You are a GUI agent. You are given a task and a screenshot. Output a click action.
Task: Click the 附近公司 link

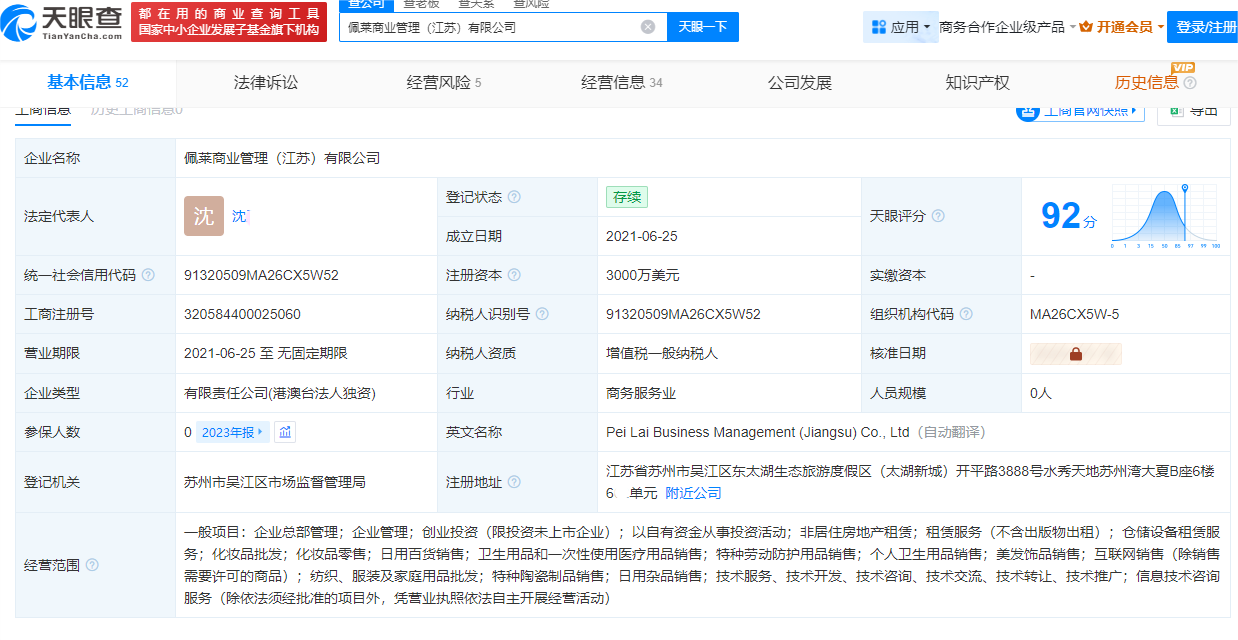coord(693,493)
